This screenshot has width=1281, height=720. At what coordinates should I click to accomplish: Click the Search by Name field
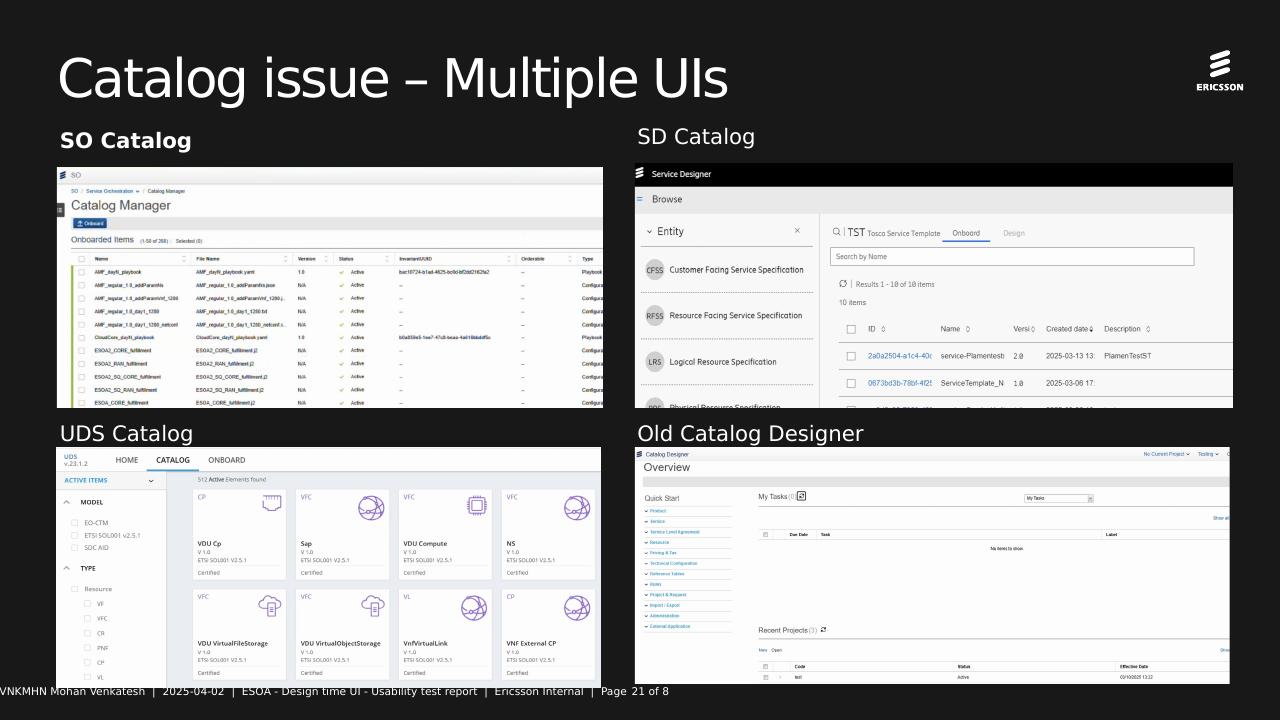tap(1012, 257)
